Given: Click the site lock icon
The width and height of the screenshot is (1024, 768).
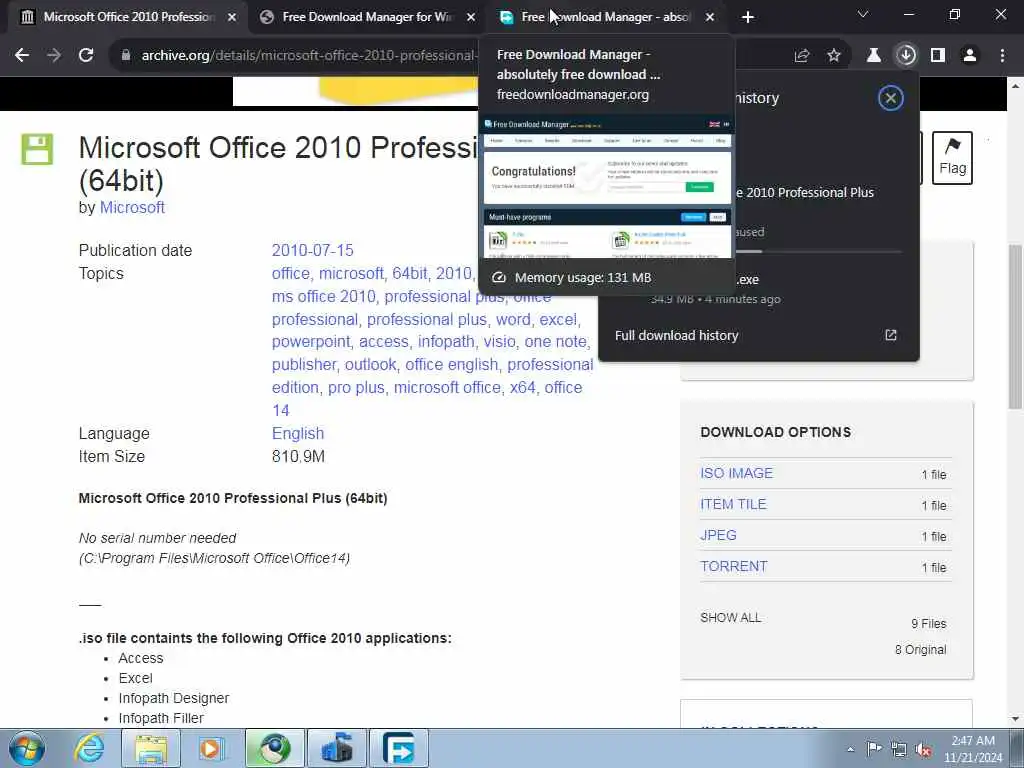Looking at the screenshot, I should coord(126,56).
